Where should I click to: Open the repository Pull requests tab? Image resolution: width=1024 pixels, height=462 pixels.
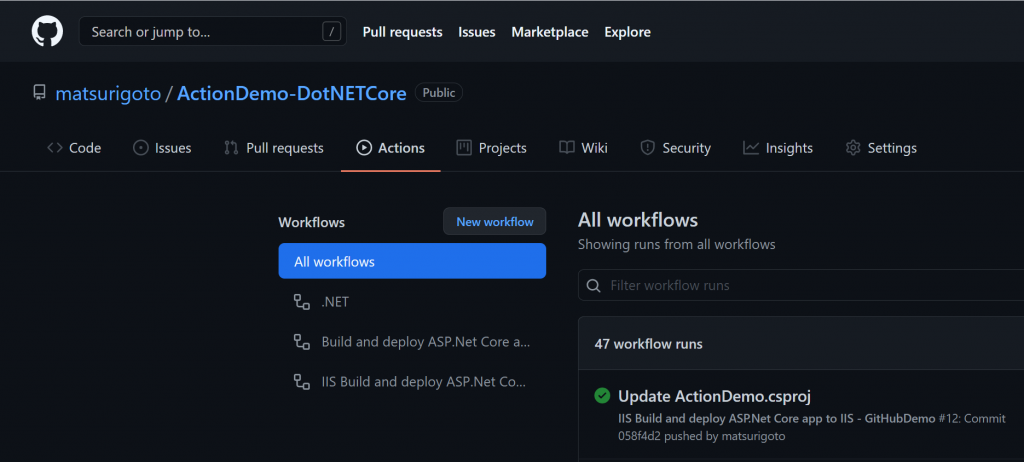click(x=273, y=148)
